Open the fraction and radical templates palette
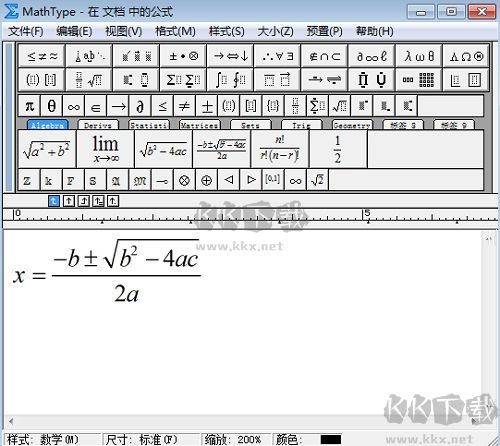Image resolution: width=500 pixels, height=446 pixels. tap(89, 79)
